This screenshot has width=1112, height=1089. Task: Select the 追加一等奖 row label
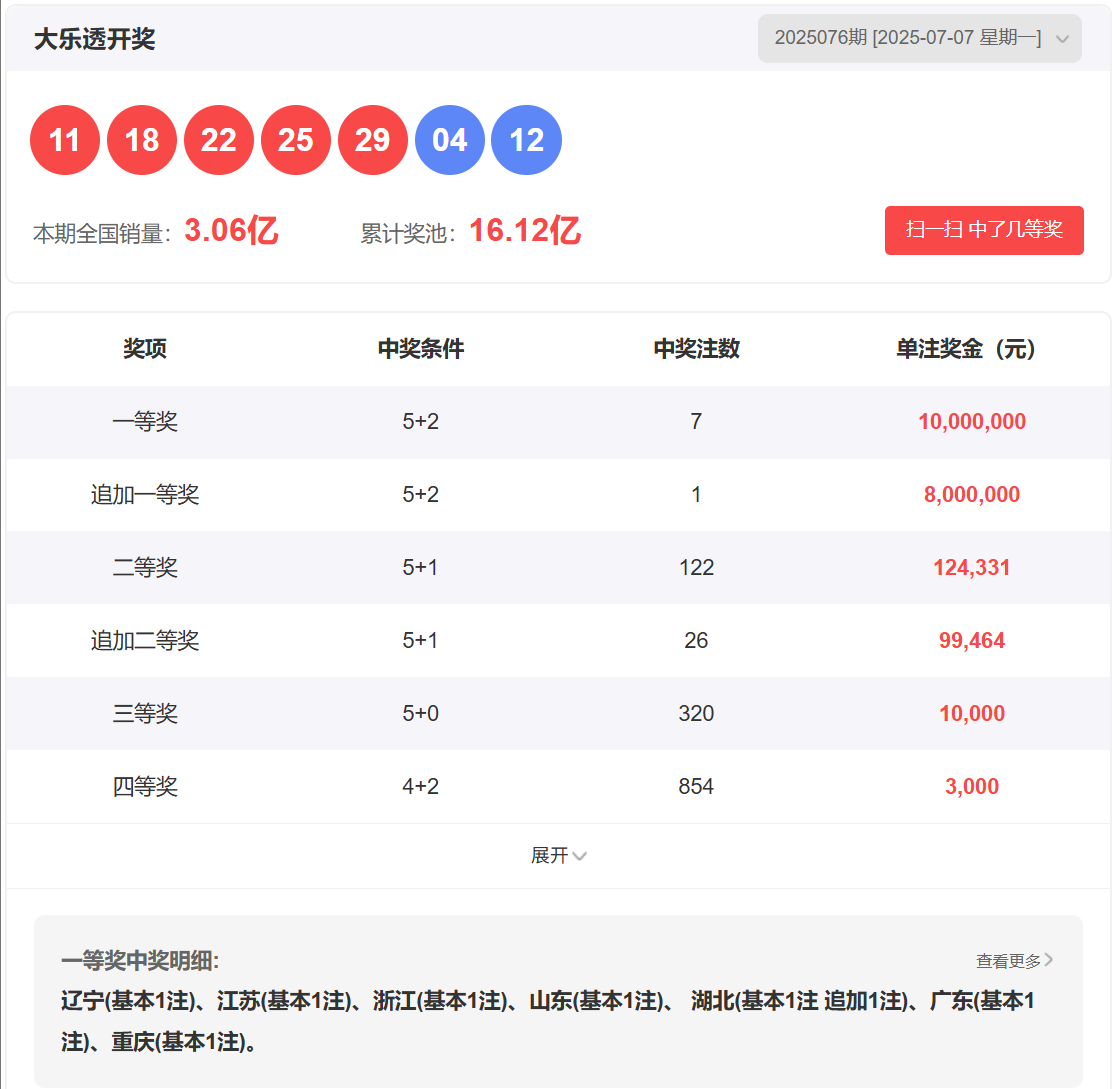[x=145, y=494]
